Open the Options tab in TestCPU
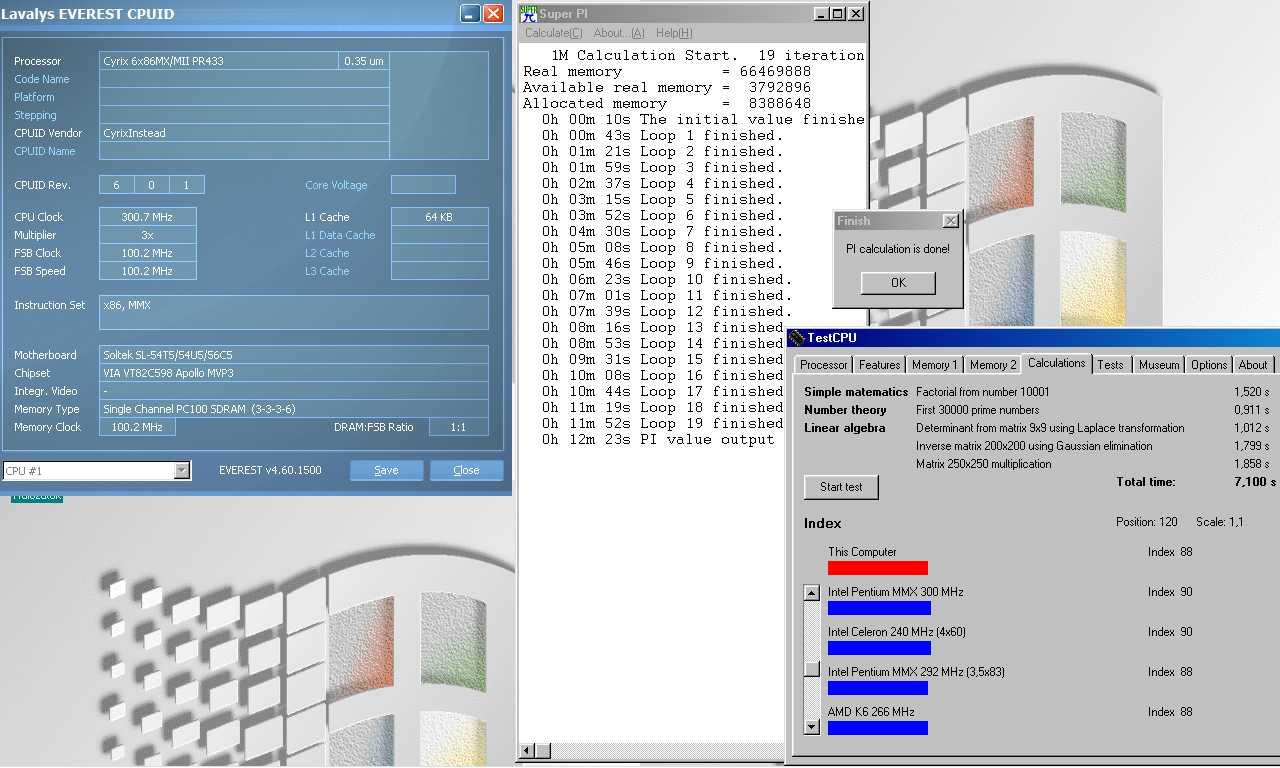 pos(1208,365)
